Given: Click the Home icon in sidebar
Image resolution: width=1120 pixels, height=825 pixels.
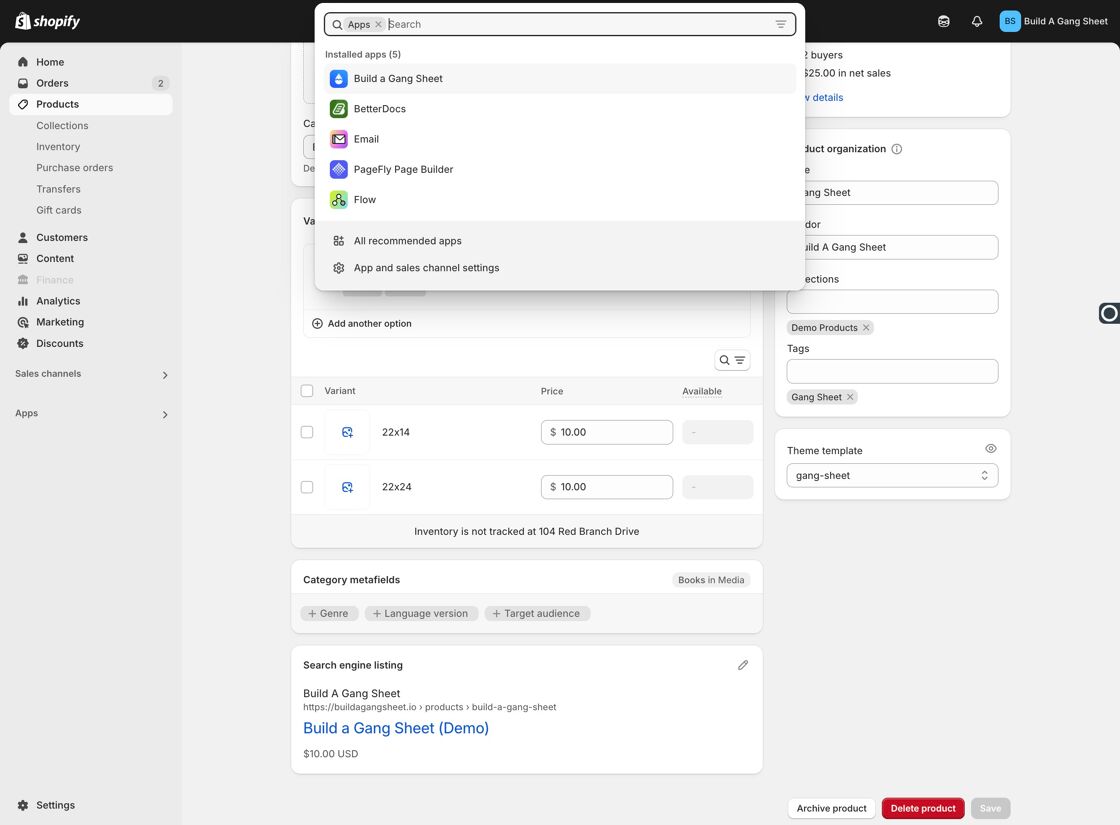Looking at the screenshot, I should tap(23, 62).
